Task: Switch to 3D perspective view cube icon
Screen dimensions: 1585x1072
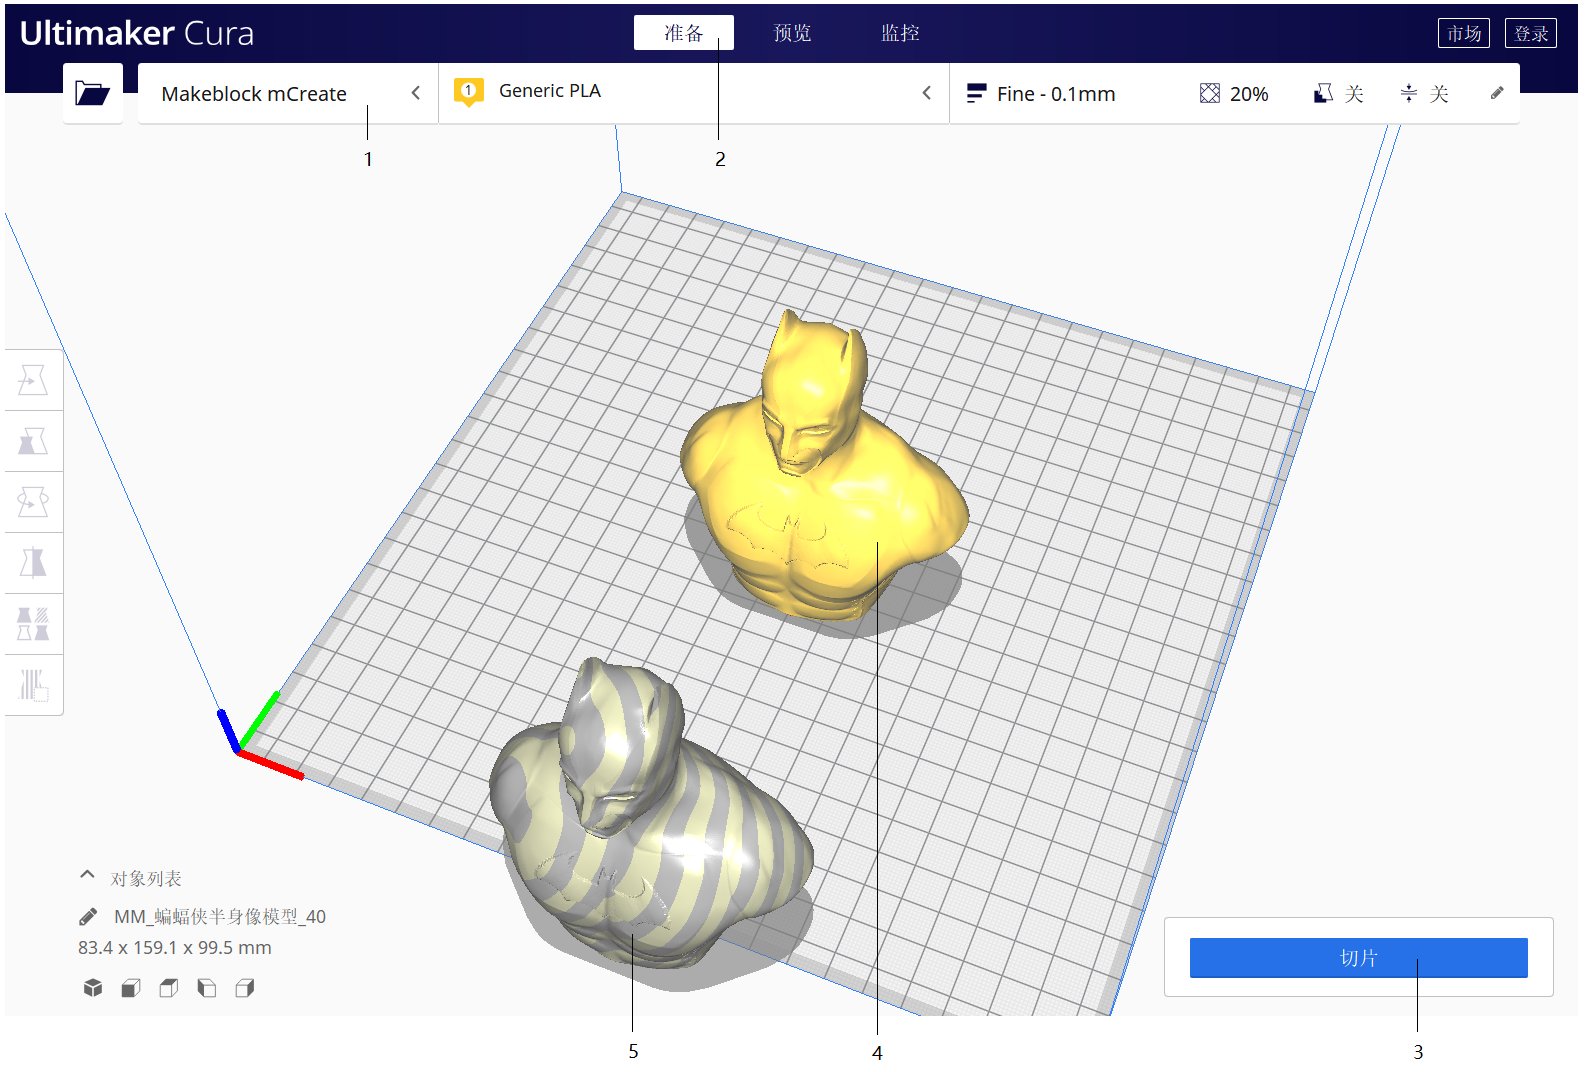Action: click(x=93, y=988)
